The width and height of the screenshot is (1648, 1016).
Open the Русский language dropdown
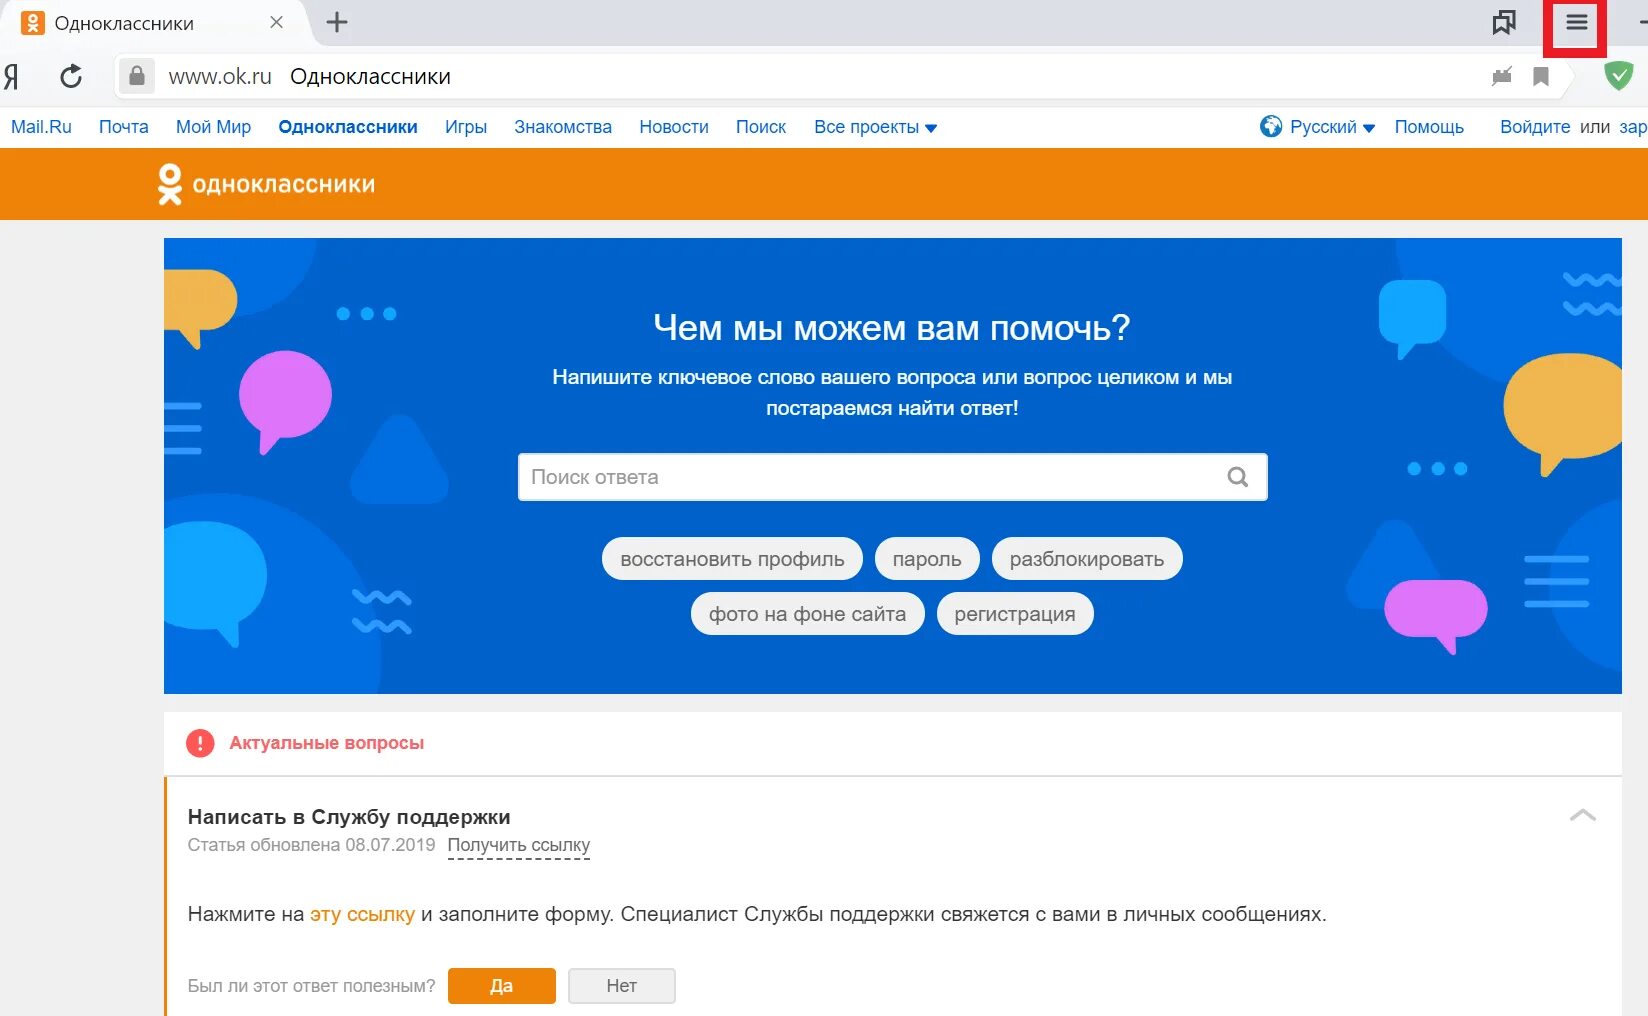click(1332, 127)
